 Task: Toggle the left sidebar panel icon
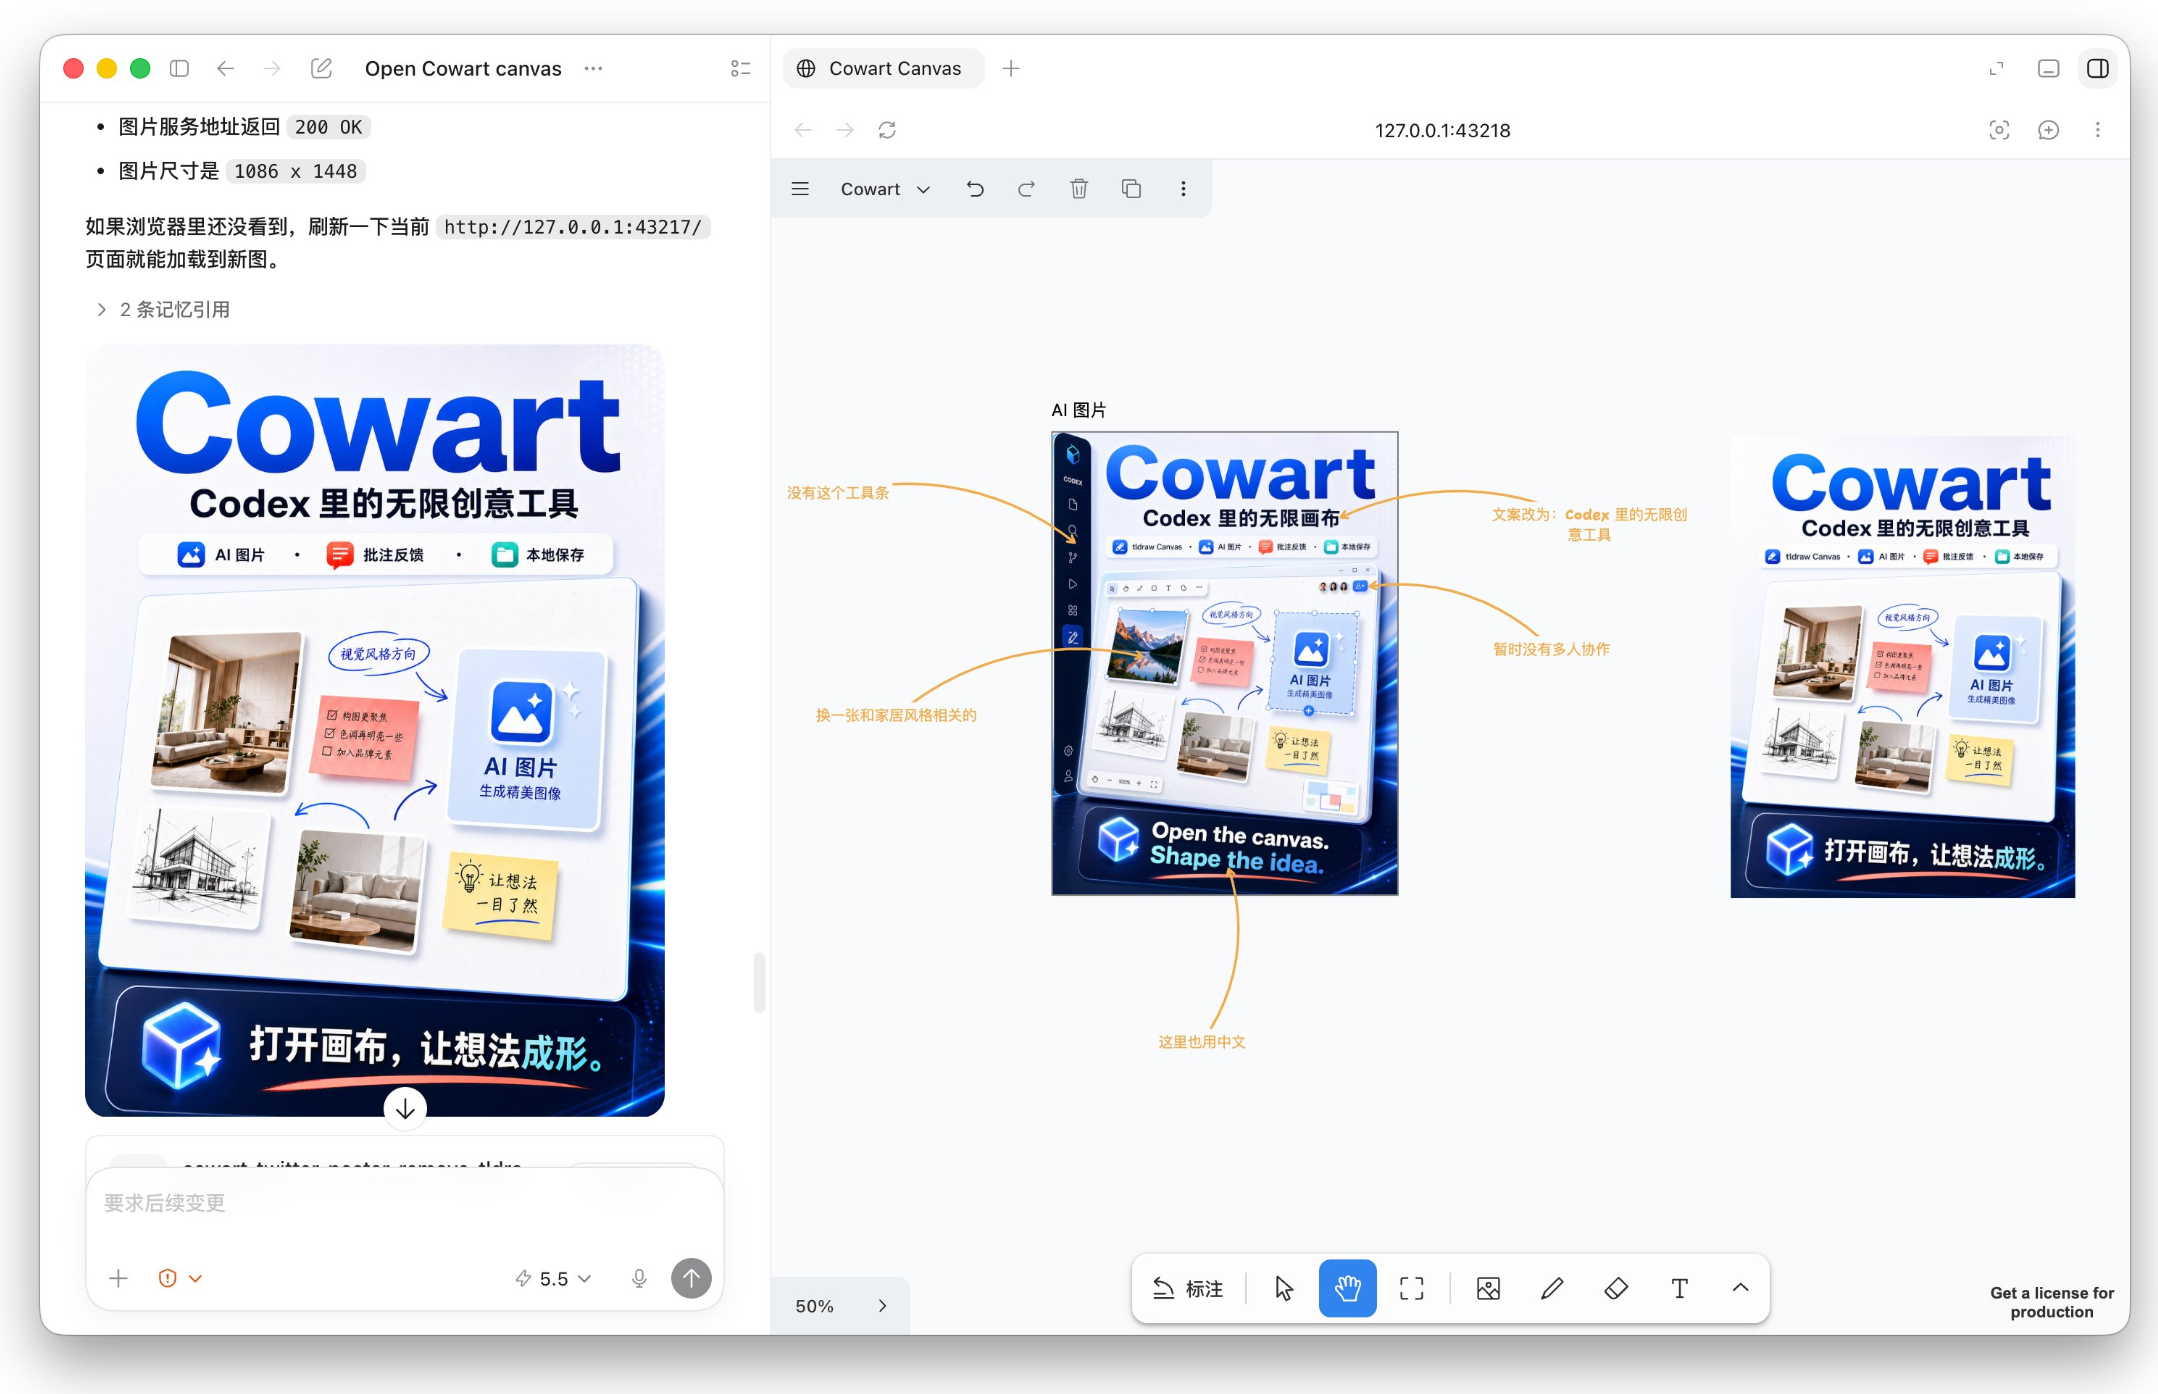click(180, 68)
